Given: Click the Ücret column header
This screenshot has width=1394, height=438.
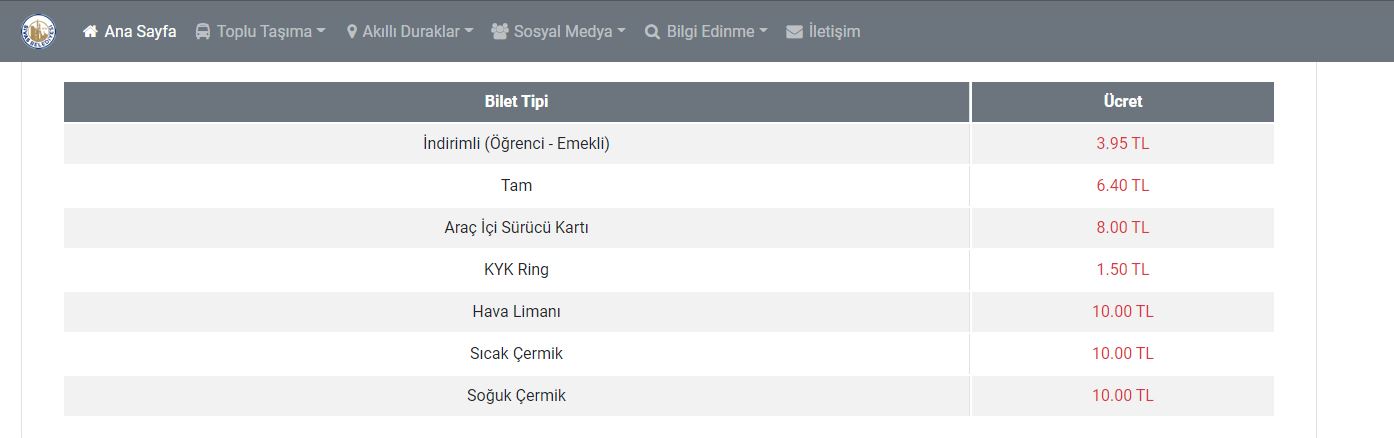Looking at the screenshot, I should pyautogui.click(x=1122, y=101).
